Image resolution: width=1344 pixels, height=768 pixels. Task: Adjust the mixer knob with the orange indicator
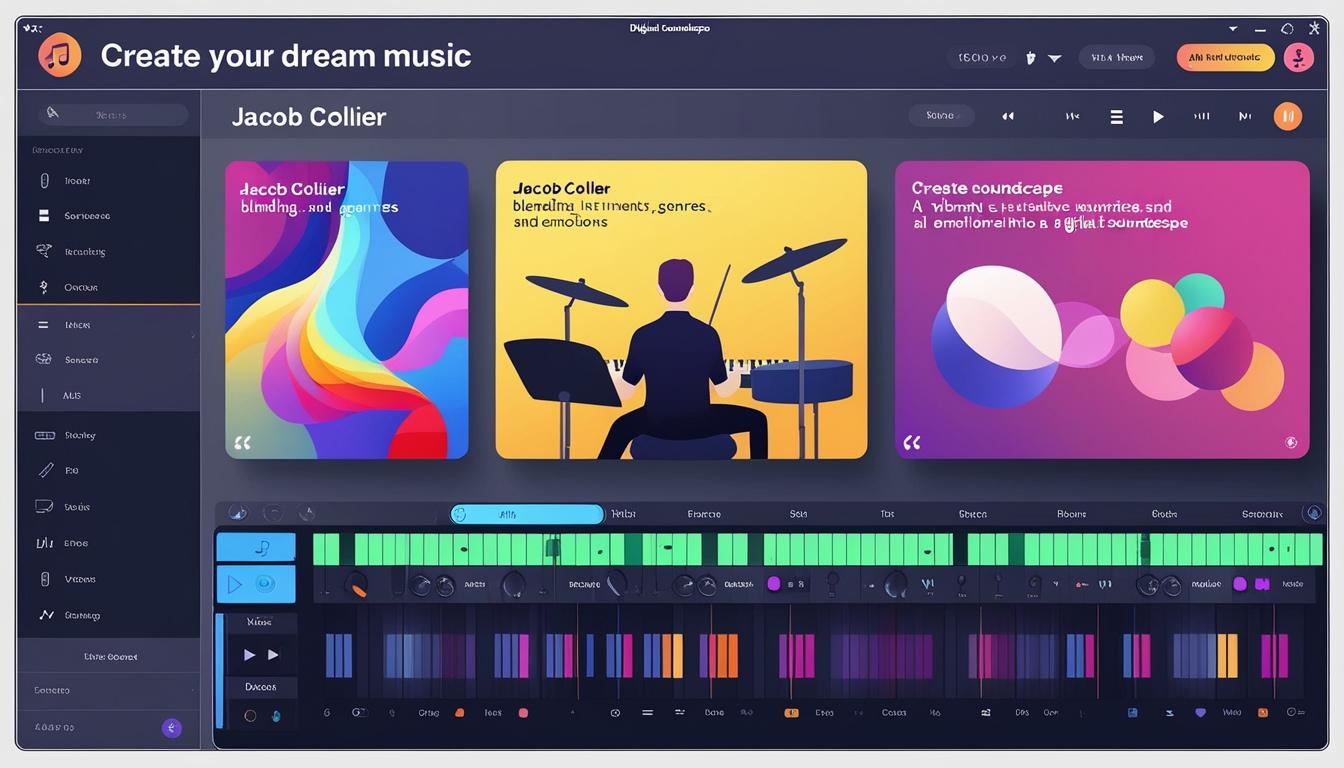[x=355, y=584]
